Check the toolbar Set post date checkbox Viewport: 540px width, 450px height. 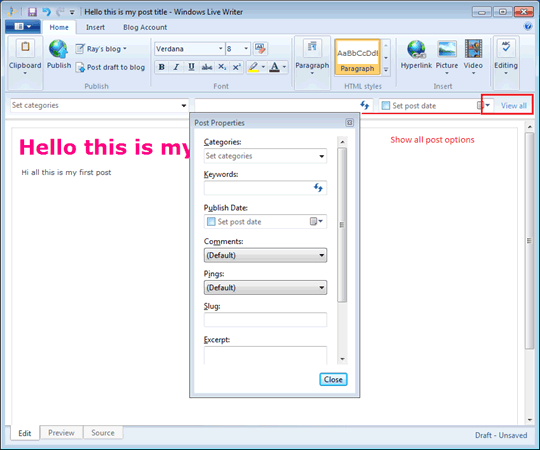[x=386, y=105]
